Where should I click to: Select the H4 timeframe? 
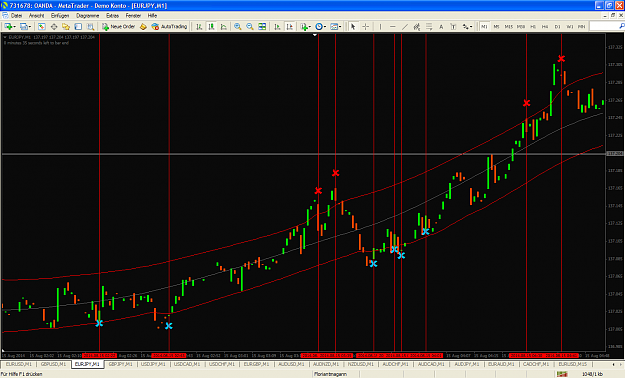tap(545, 26)
